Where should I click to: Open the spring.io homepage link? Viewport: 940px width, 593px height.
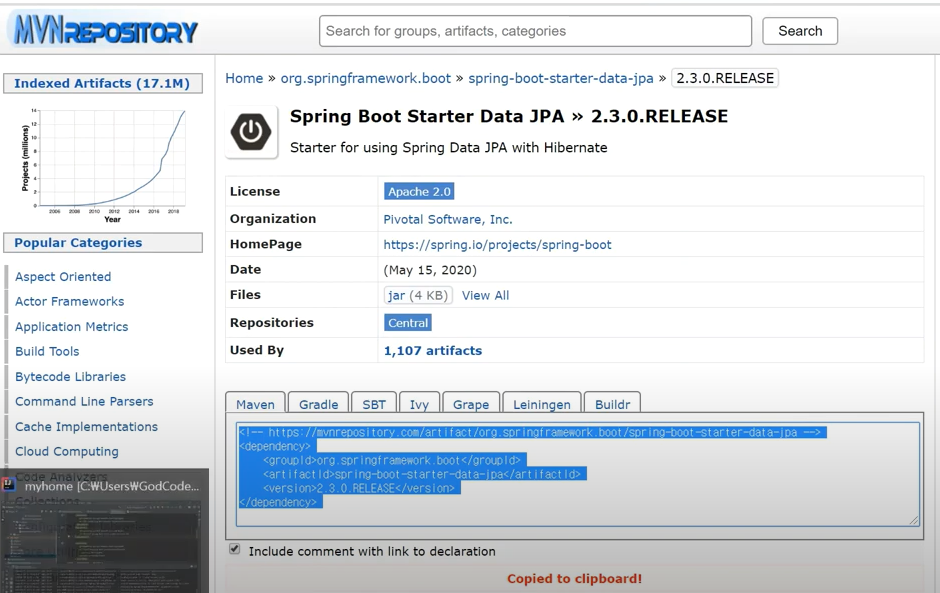click(x=497, y=245)
